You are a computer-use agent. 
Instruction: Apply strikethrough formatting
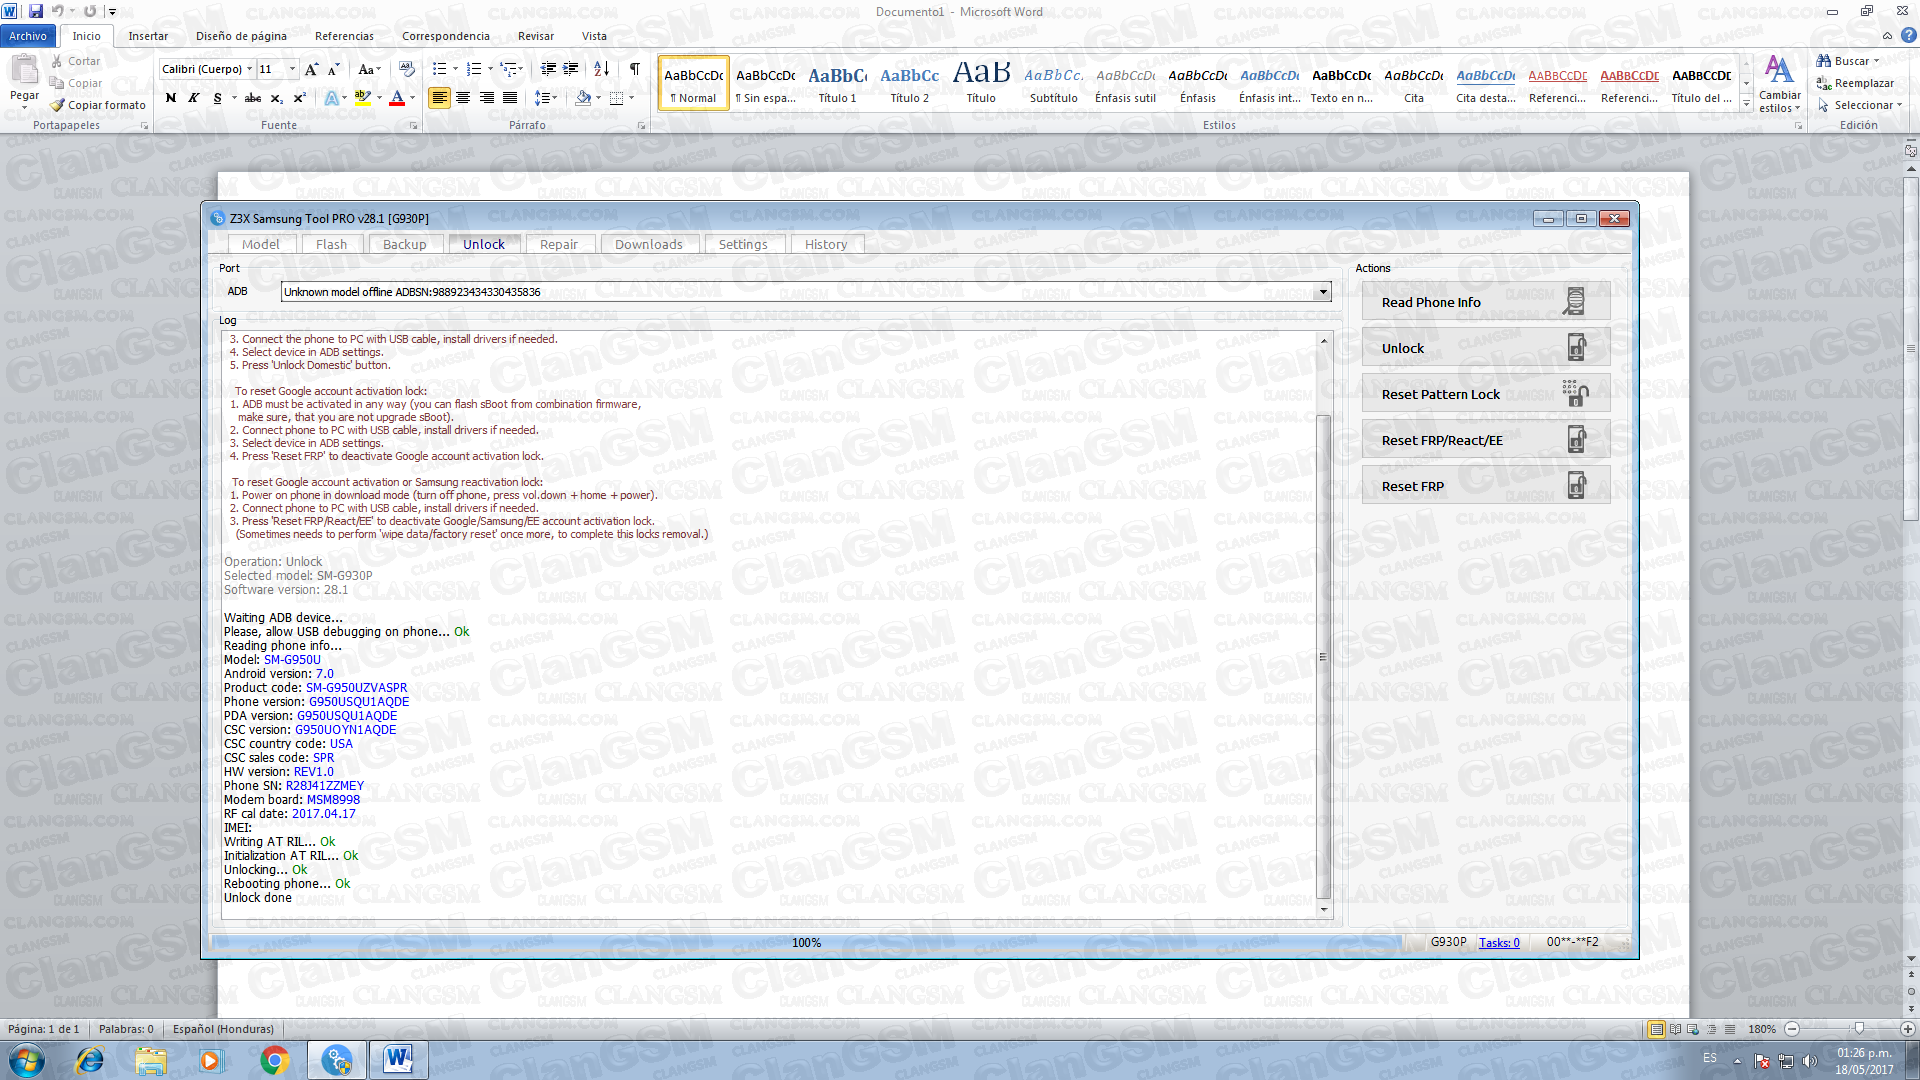tap(253, 98)
